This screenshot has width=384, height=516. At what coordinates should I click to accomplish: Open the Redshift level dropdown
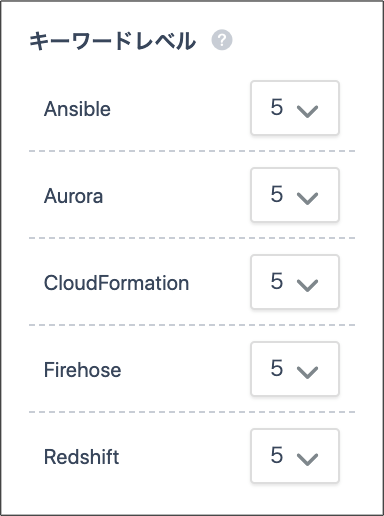tap(295, 456)
